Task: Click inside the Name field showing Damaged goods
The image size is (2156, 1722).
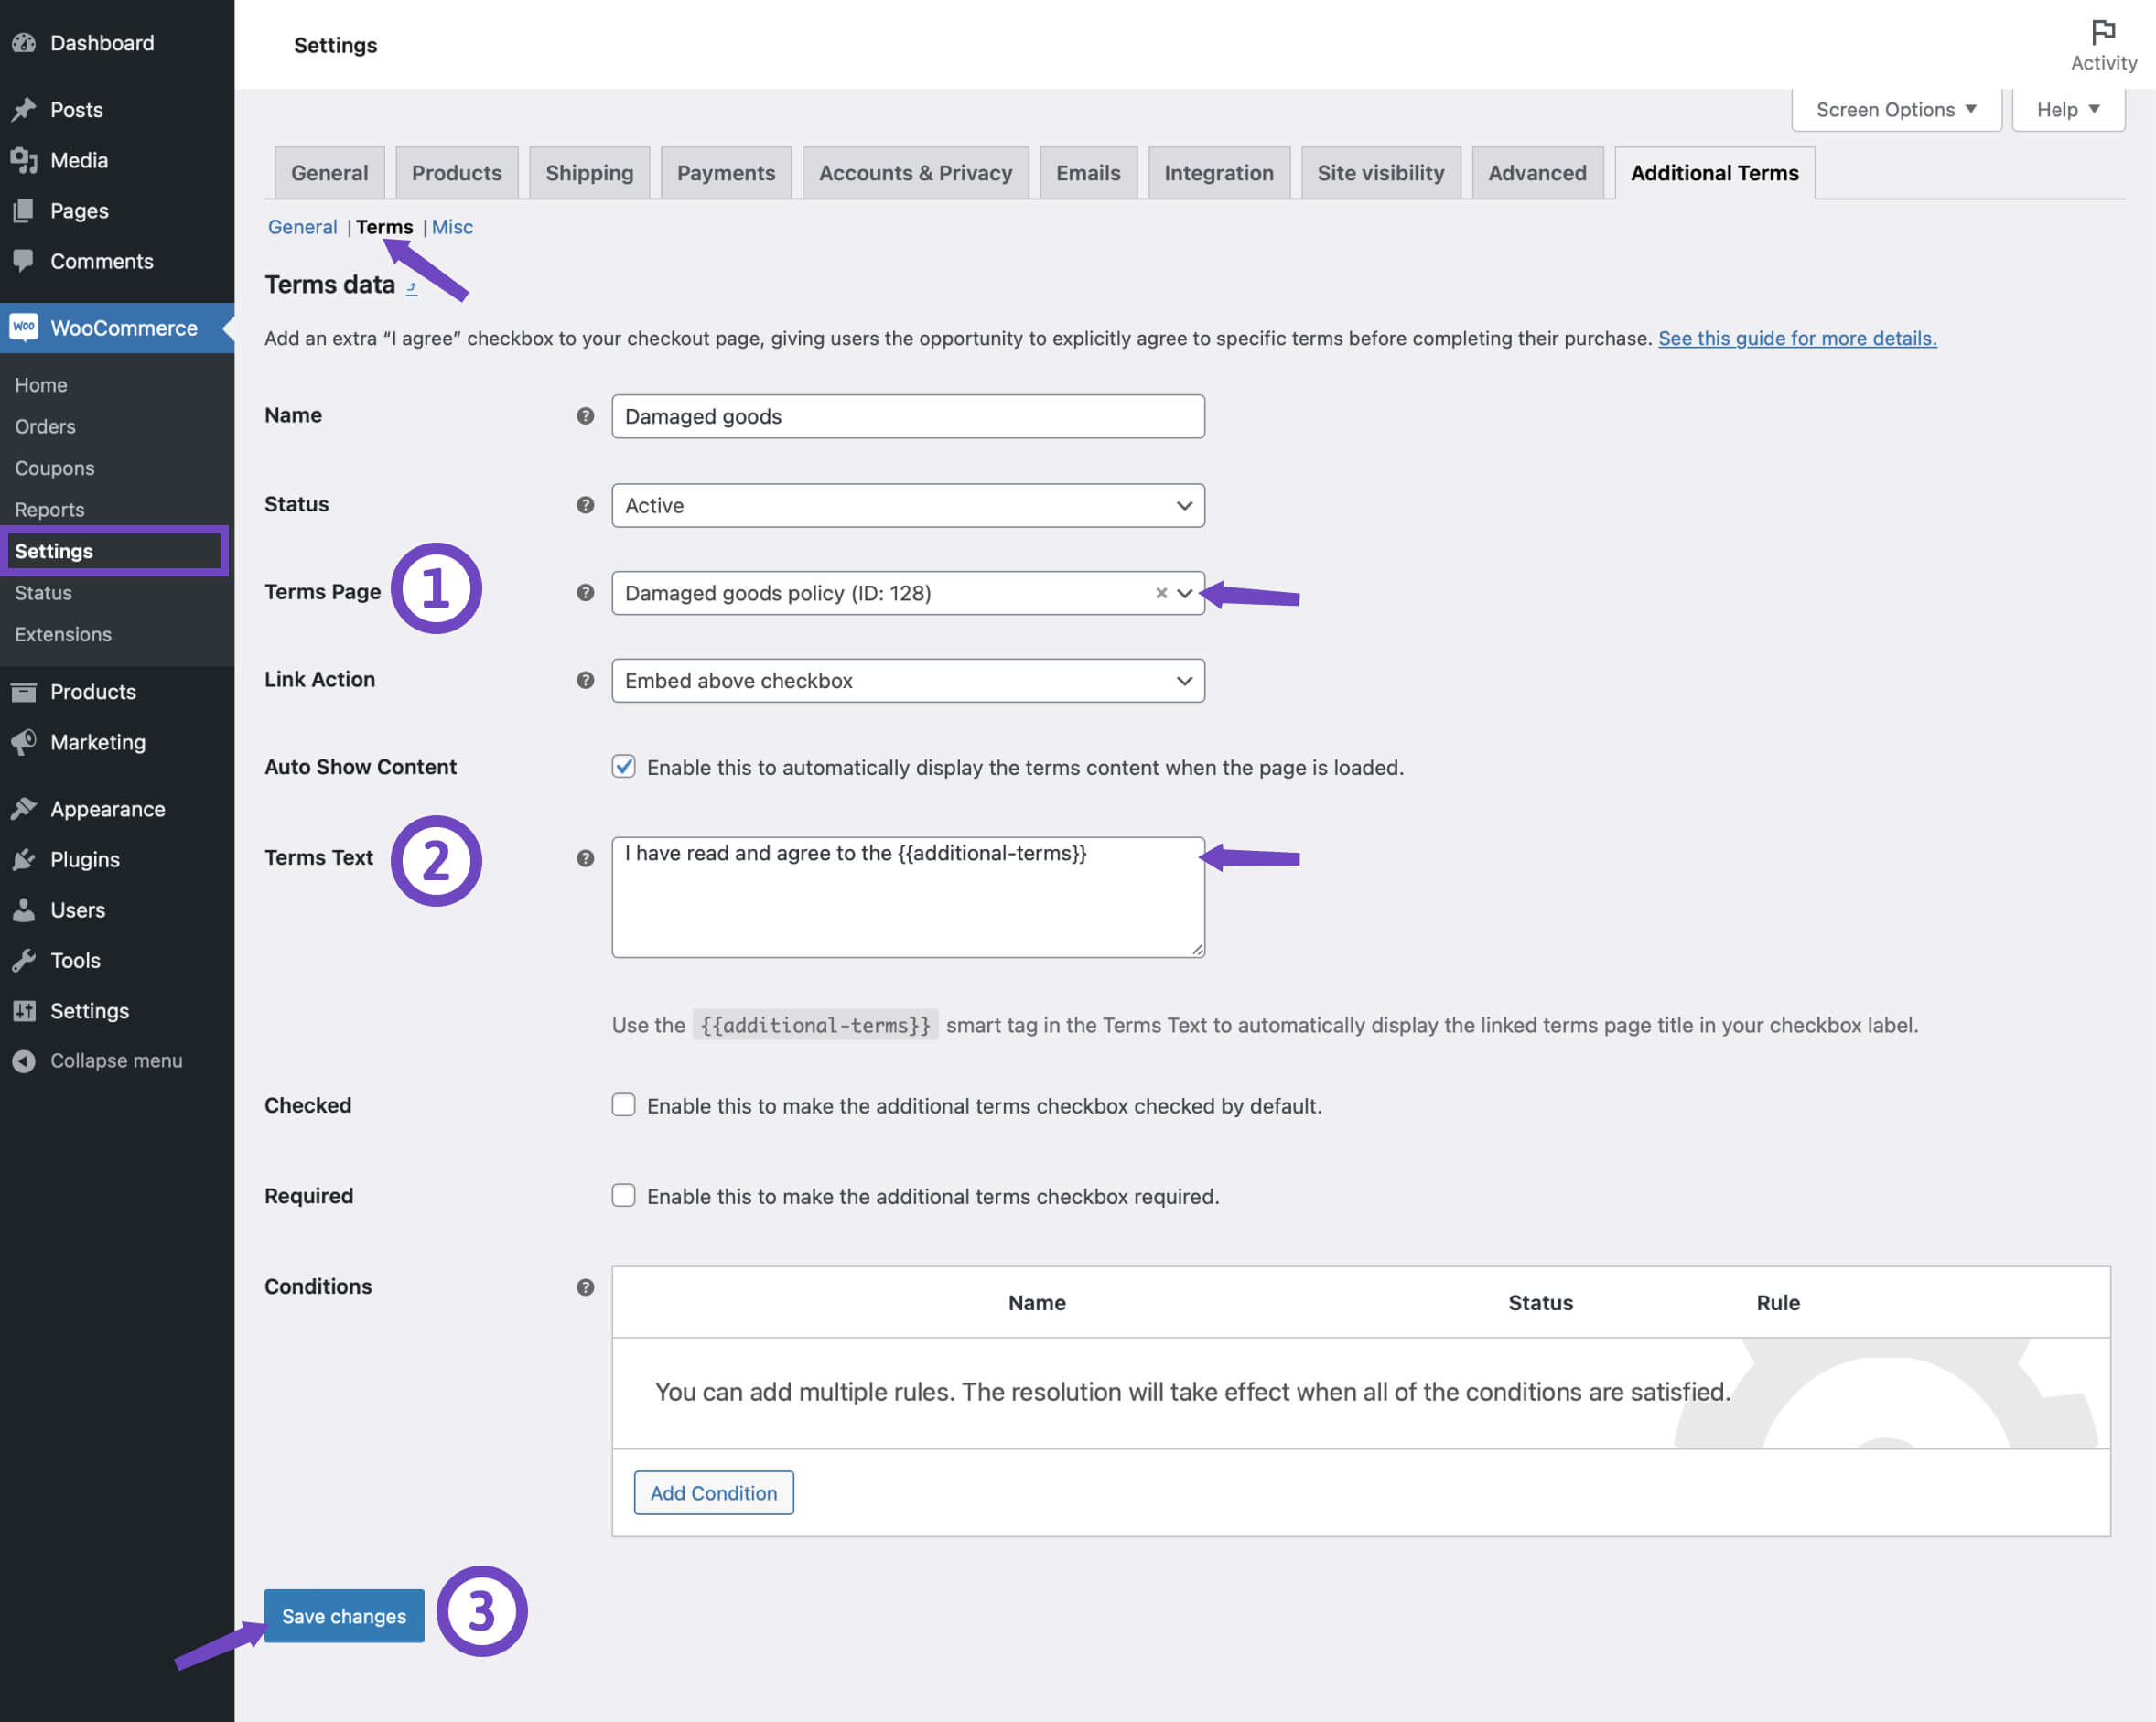Action: point(906,416)
